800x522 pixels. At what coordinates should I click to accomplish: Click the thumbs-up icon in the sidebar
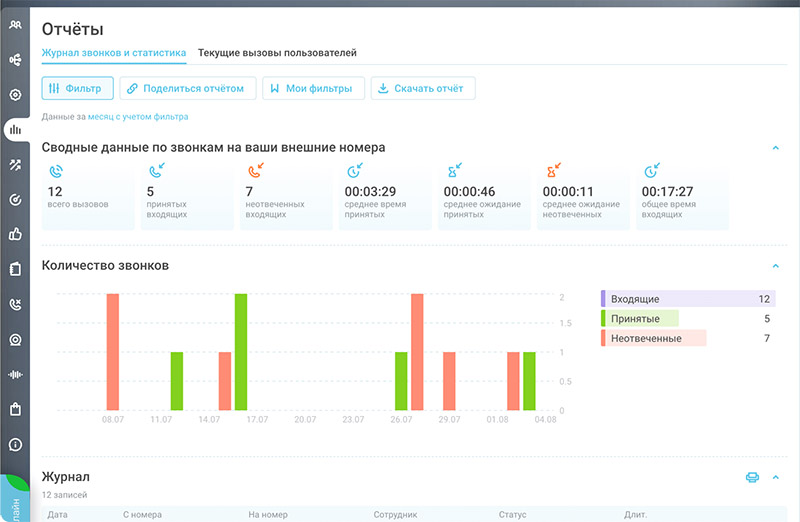(x=15, y=234)
